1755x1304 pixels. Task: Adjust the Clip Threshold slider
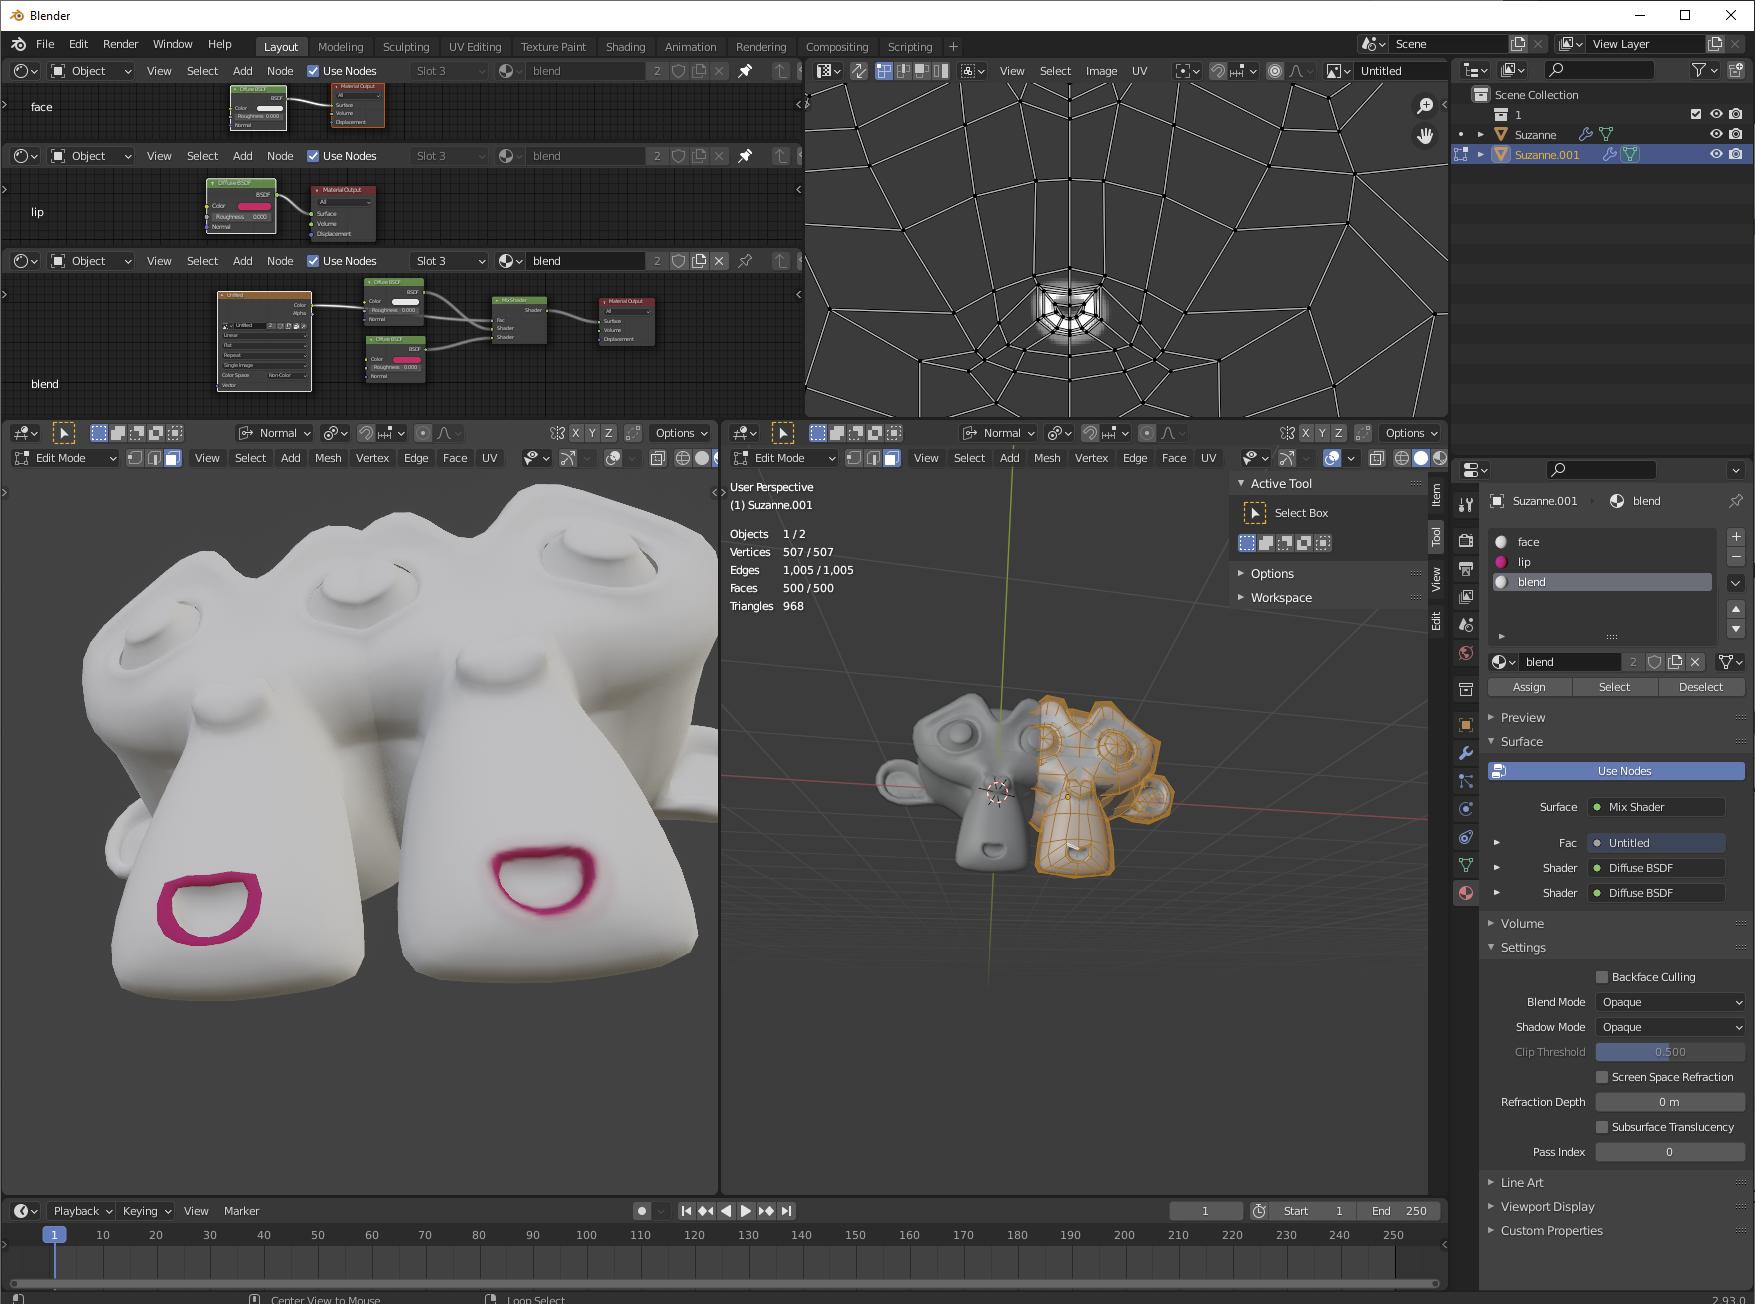[x=1670, y=1052]
